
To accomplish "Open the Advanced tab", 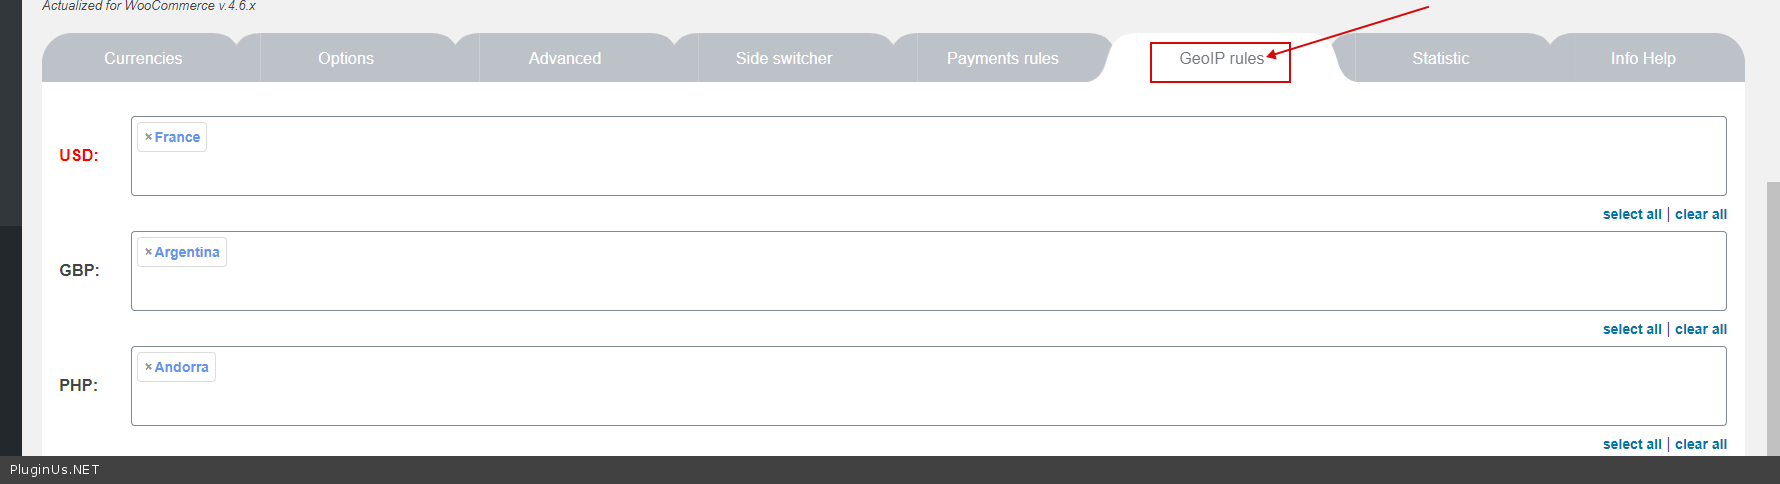I will click(x=565, y=58).
